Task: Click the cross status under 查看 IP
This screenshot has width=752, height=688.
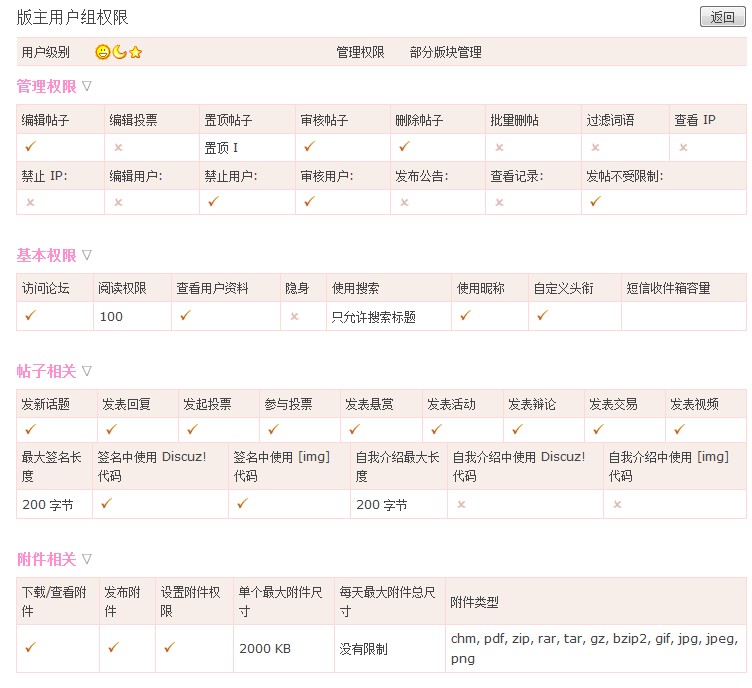Action: coord(684,147)
